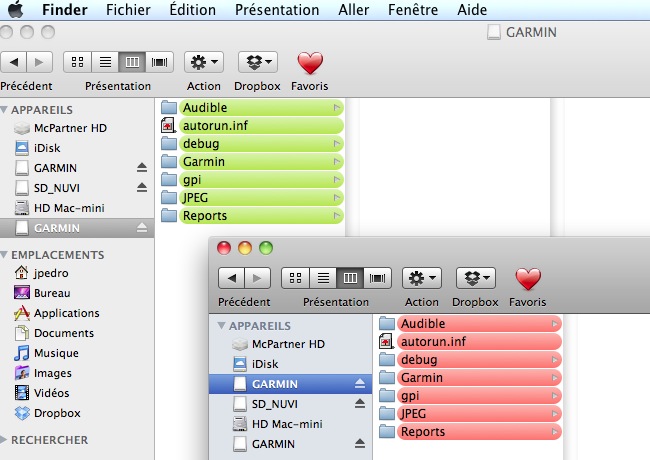Viewport: 650px width, 460px height.
Task: Open Bureau in sidebar
Action: (x=77, y=293)
